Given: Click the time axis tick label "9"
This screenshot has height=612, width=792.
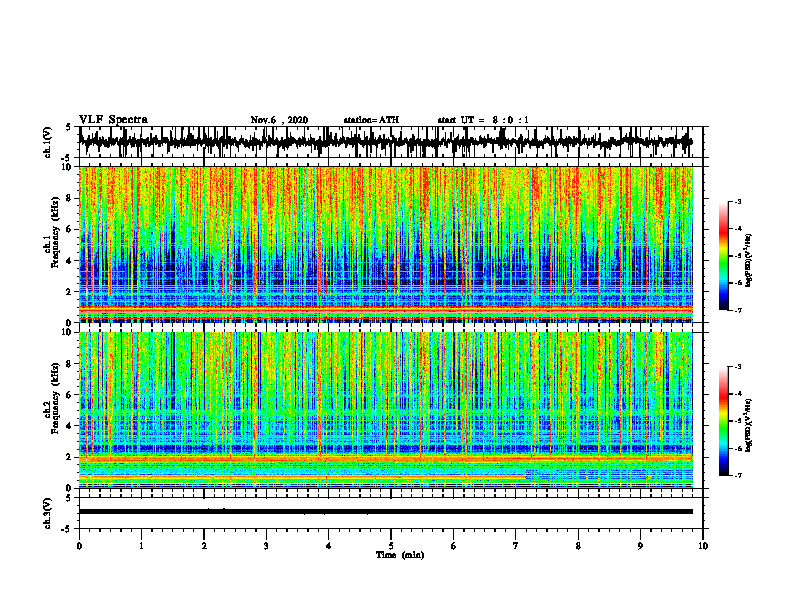Looking at the screenshot, I should (640, 546).
